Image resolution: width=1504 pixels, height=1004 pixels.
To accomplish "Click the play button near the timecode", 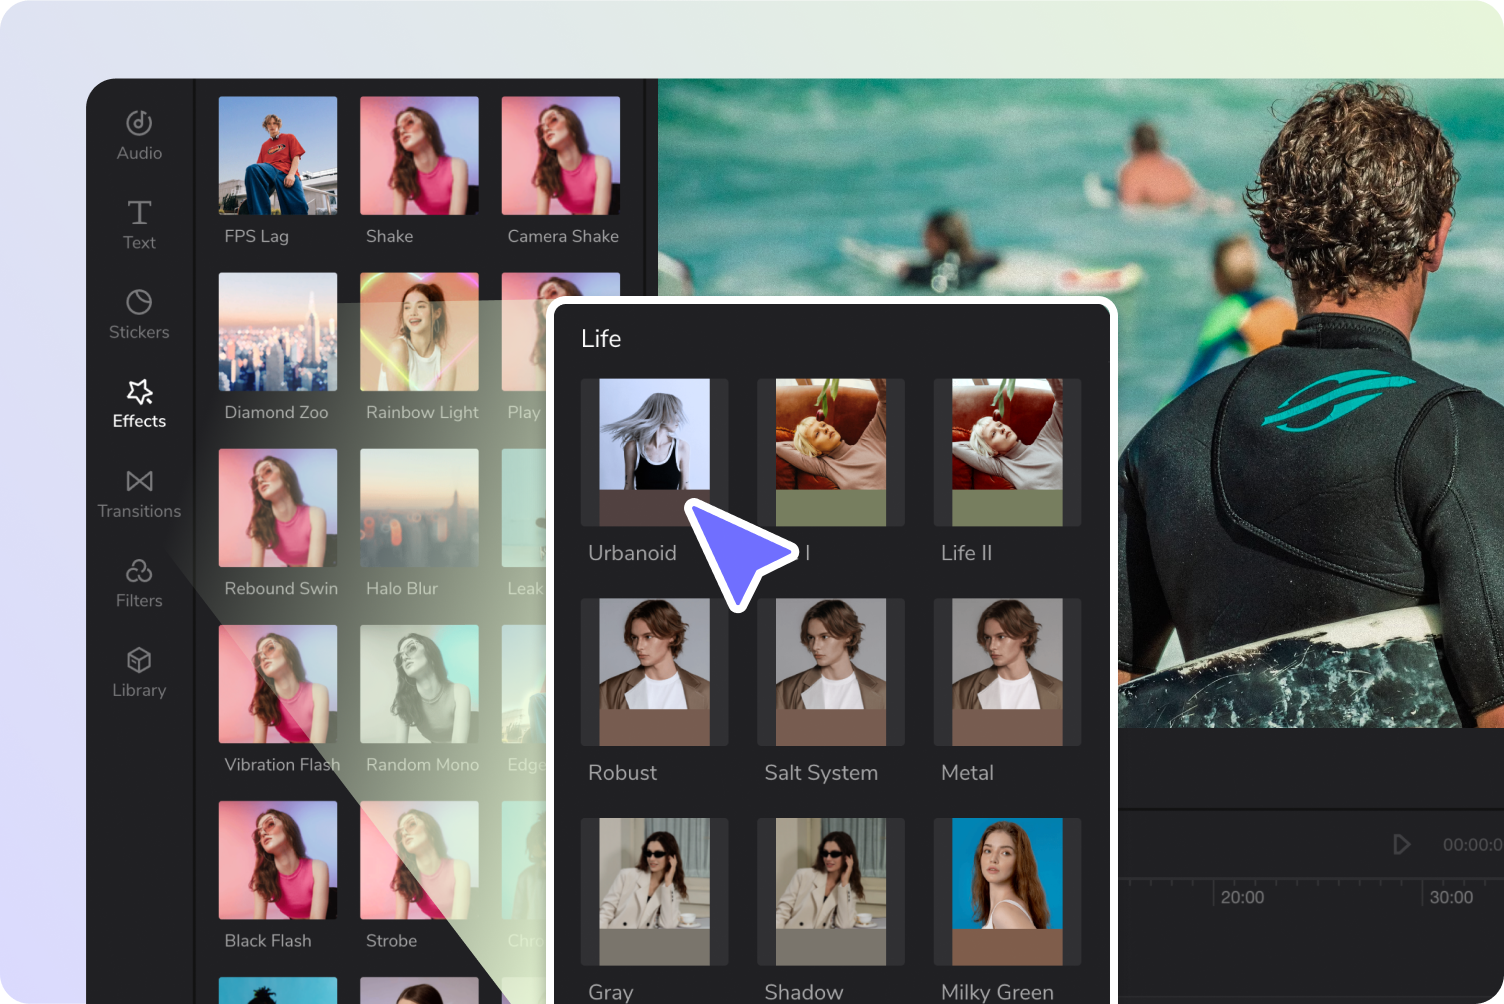I will (1401, 844).
